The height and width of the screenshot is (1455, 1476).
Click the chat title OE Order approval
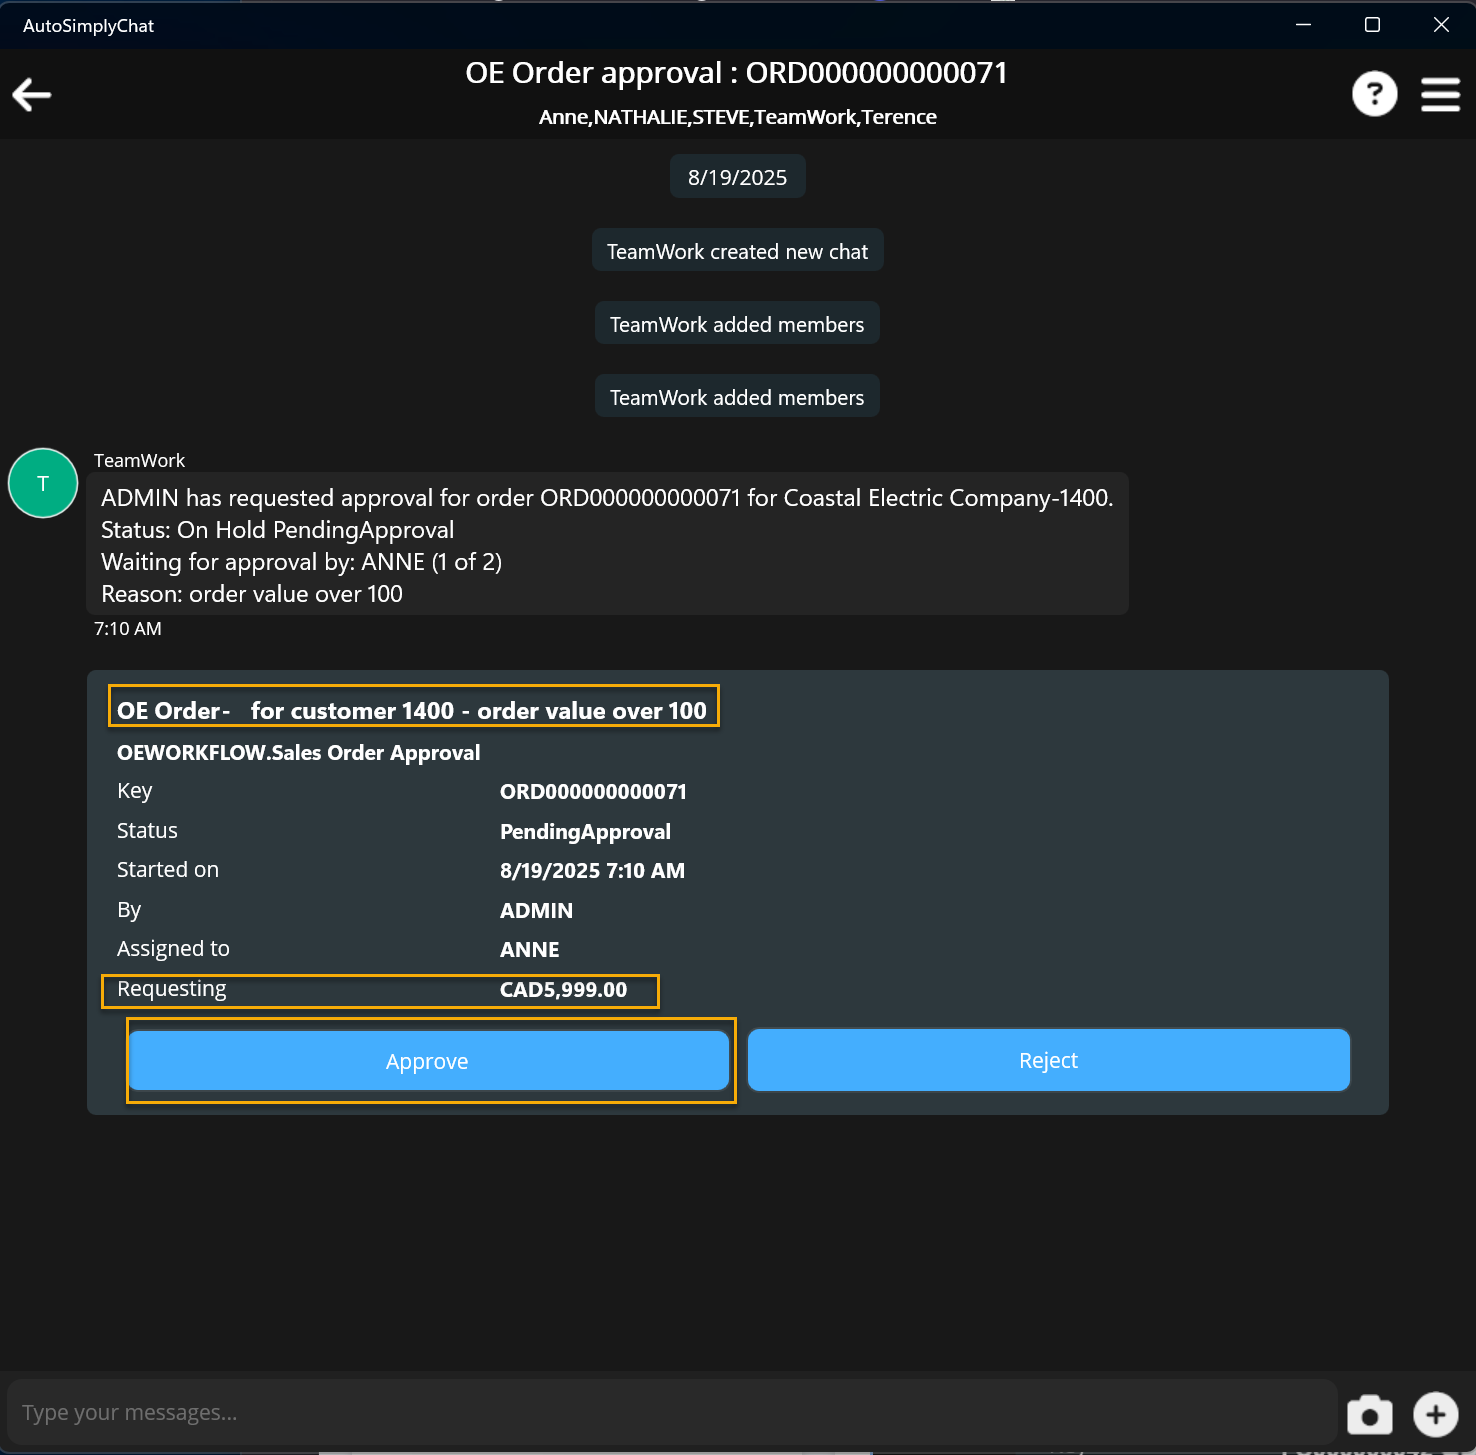coord(736,73)
